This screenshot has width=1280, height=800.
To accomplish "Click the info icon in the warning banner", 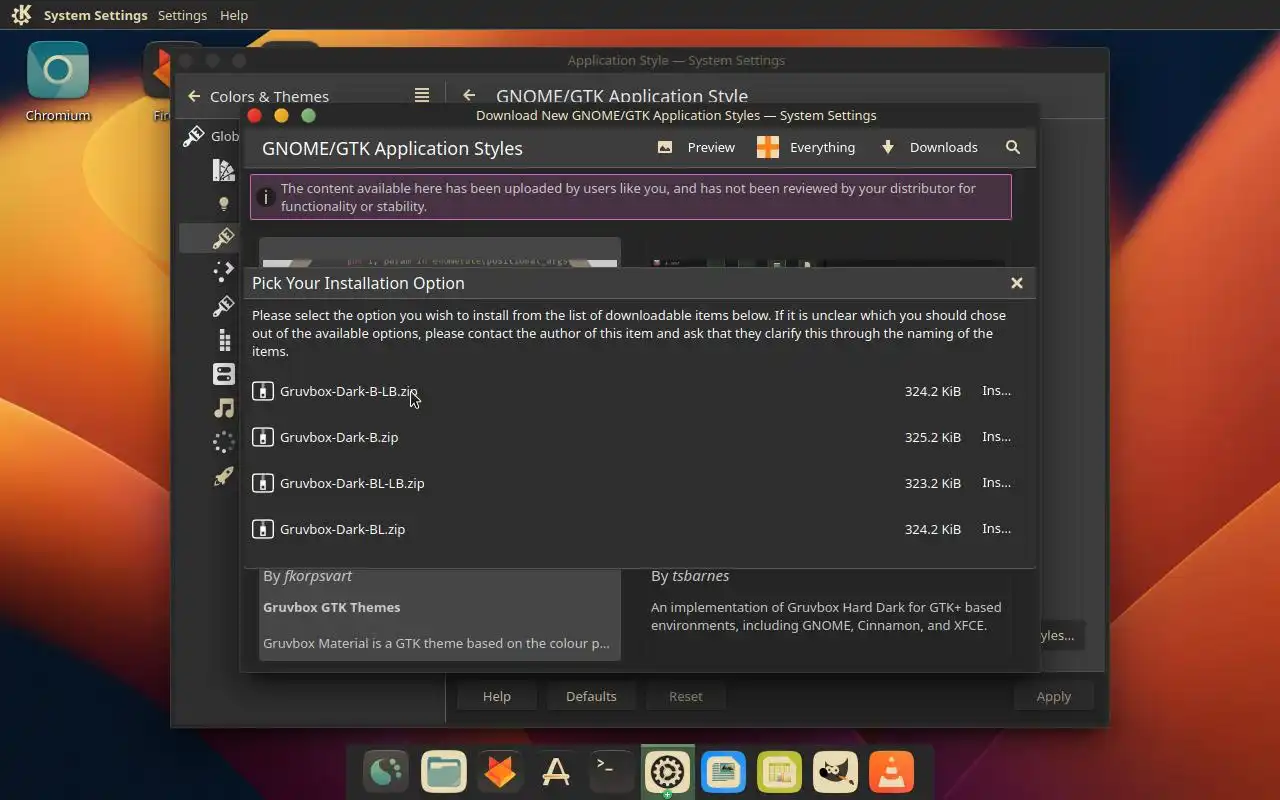I will (265, 197).
